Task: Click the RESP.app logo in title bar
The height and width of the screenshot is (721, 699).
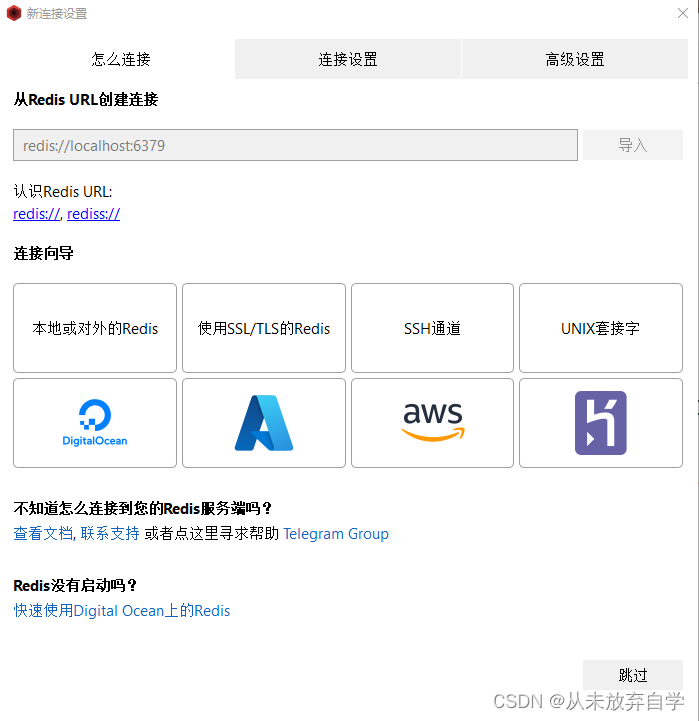Action: 14,13
